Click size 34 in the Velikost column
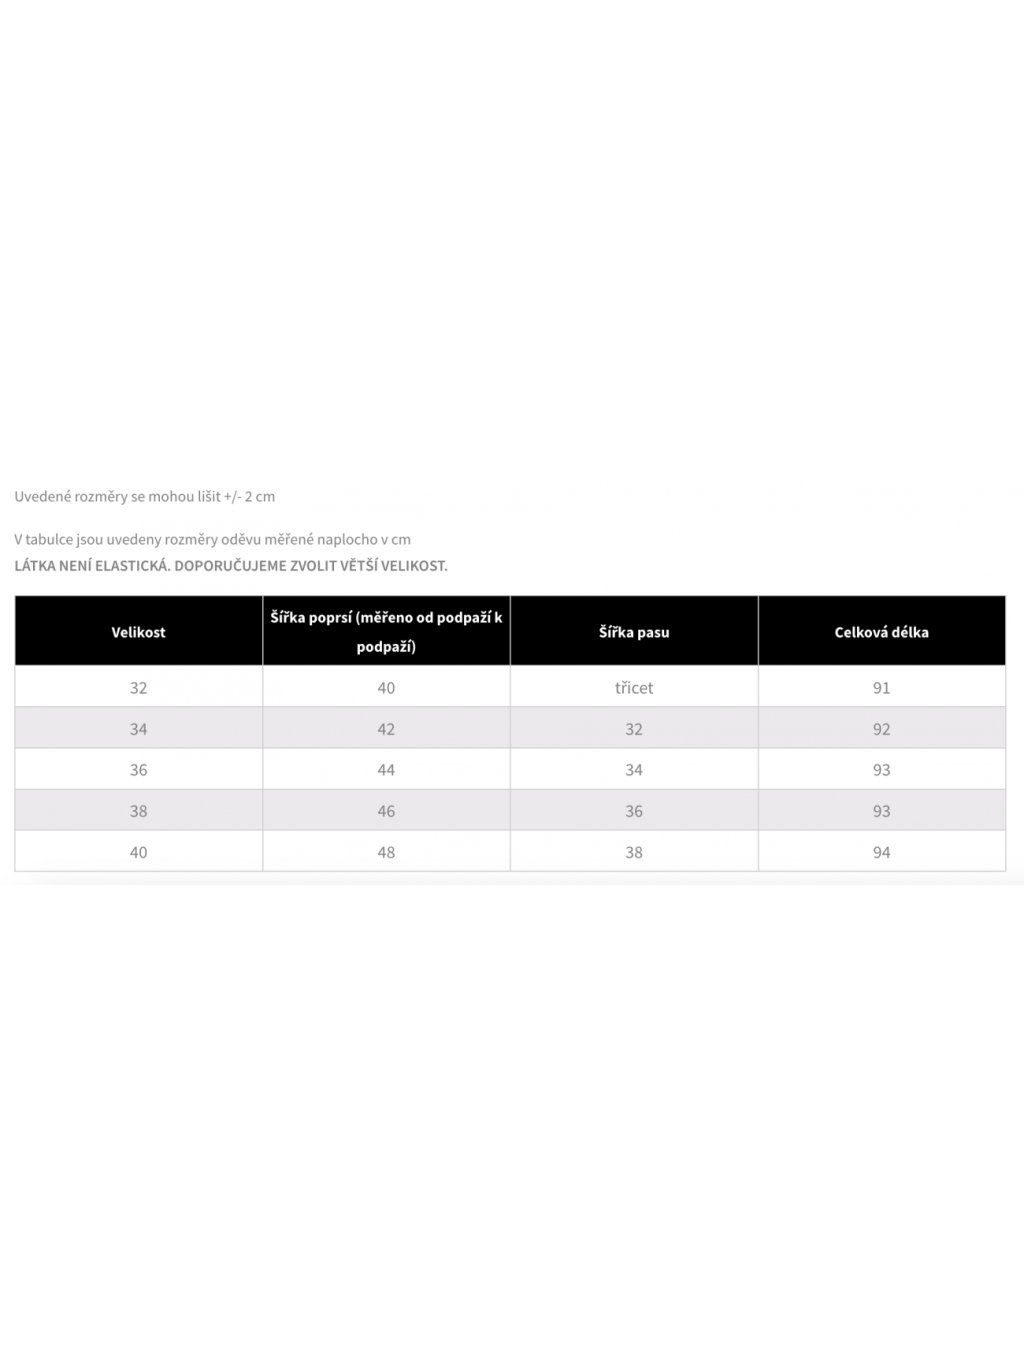 click(139, 728)
